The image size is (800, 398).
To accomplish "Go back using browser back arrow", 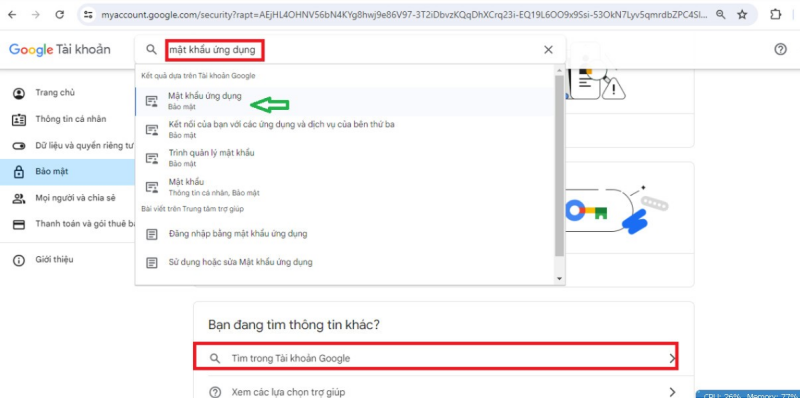I will point(12,15).
